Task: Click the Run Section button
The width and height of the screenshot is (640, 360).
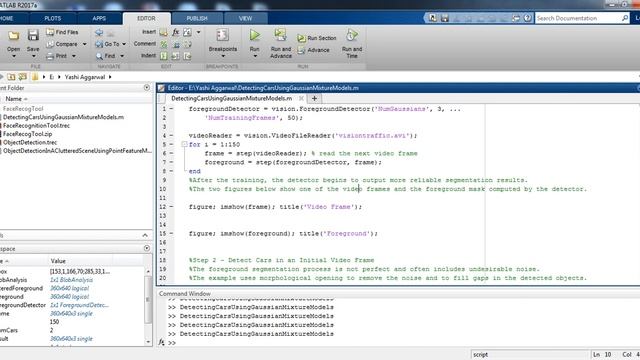Action: coord(317,38)
